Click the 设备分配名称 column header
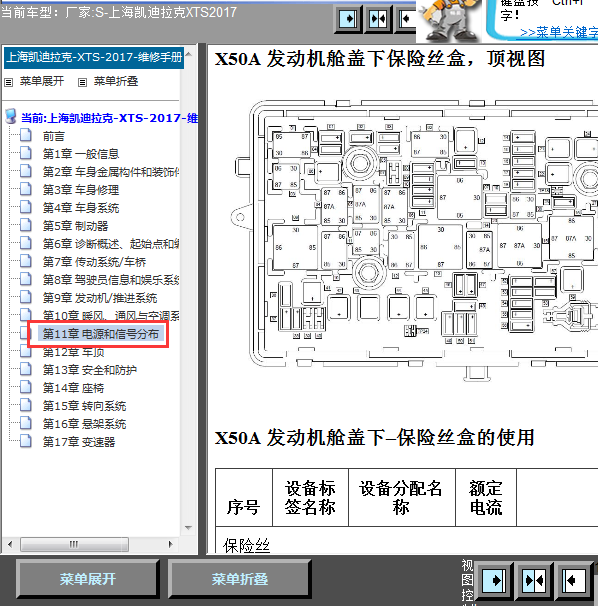Screen dimensions: 598x606 [x=401, y=498]
